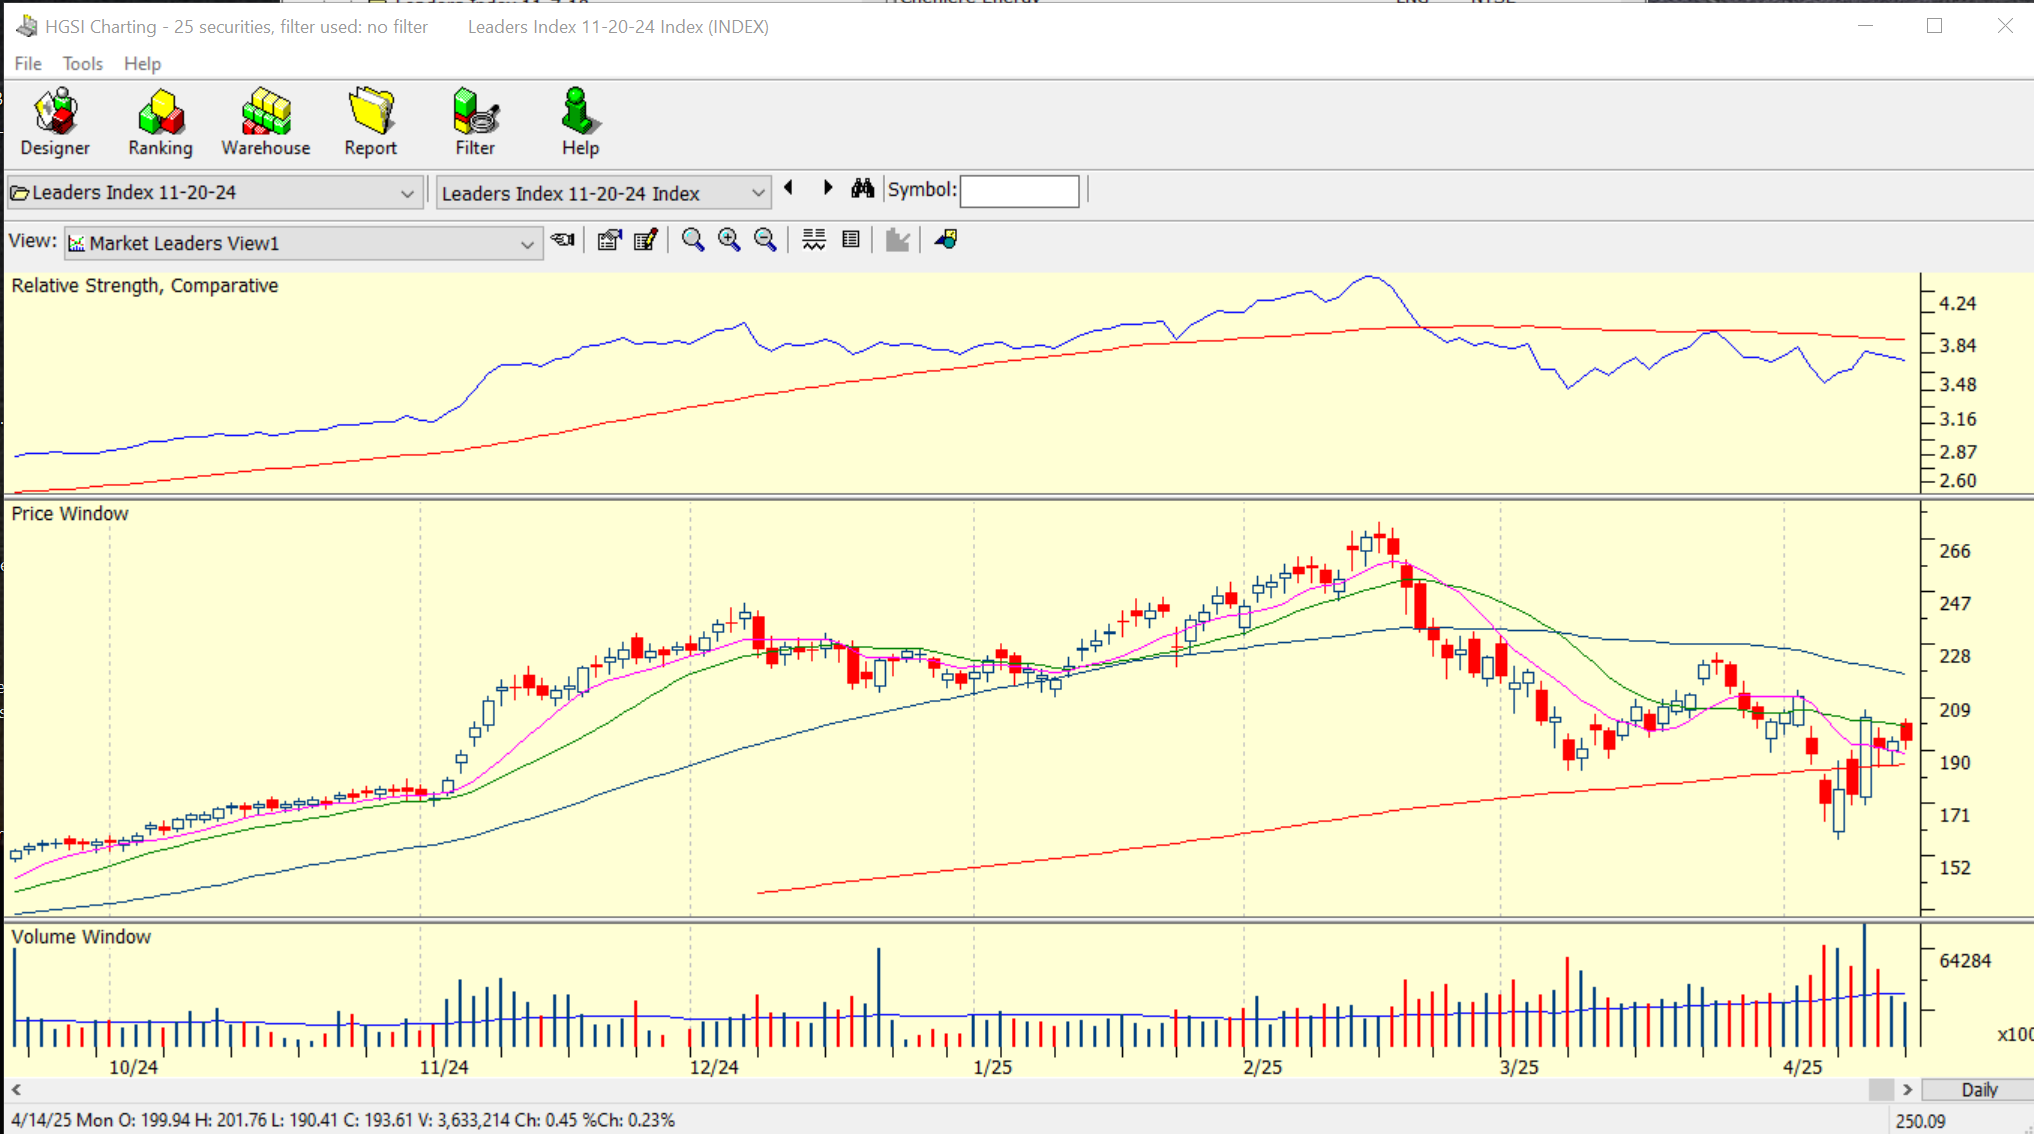Expand the Leaders Index 11-20-24 folder dropdown
The width and height of the screenshot is (2034, 1134).
[x=407, y=193]
